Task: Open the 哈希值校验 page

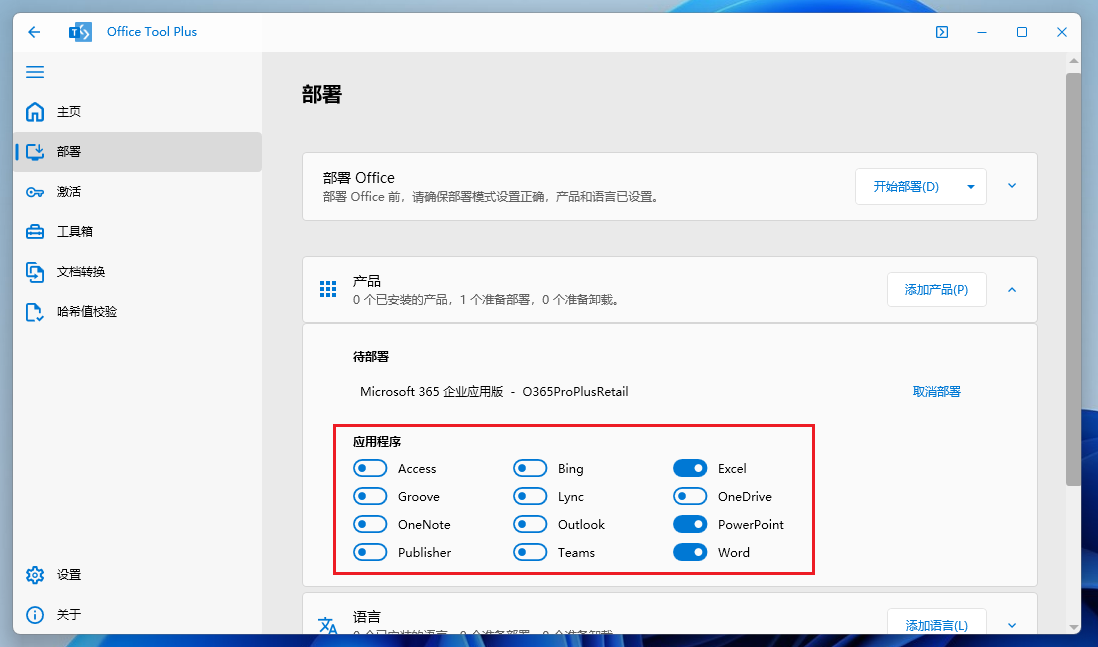Action: (x=137, y=312)
